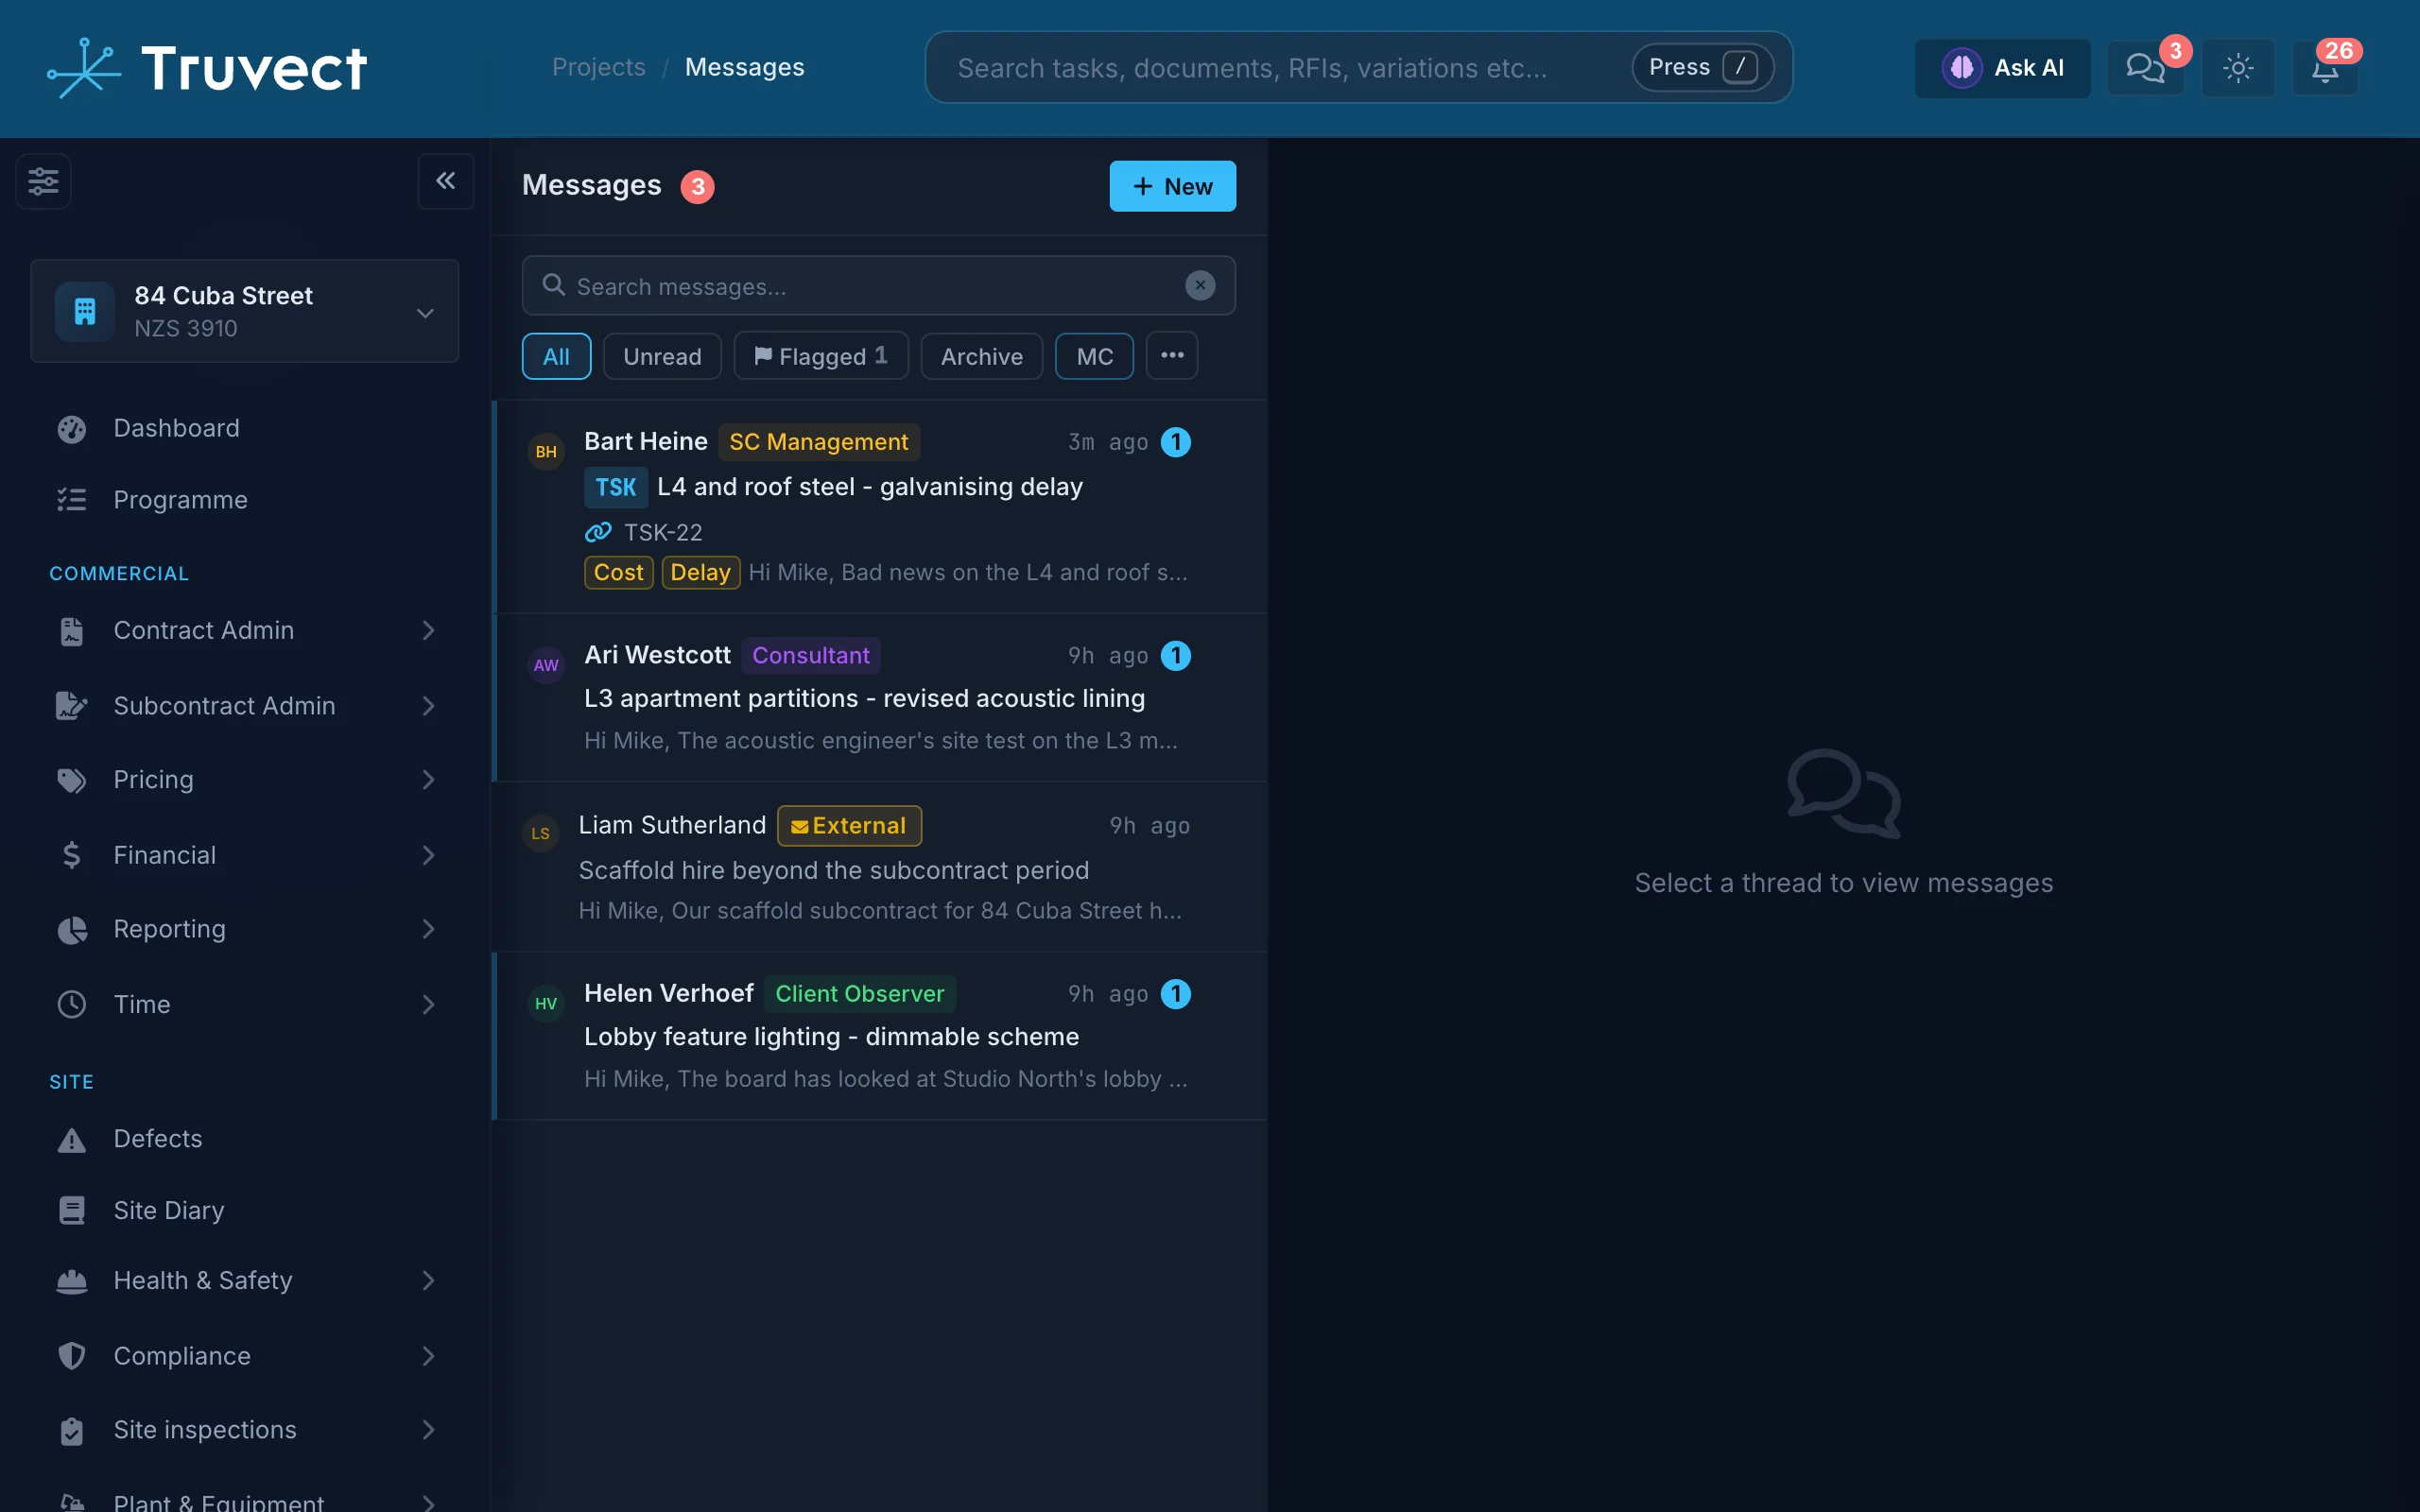Open Bart Heine's BH avatar
Screen dimensions: 2420x1512
coord(546,452)
